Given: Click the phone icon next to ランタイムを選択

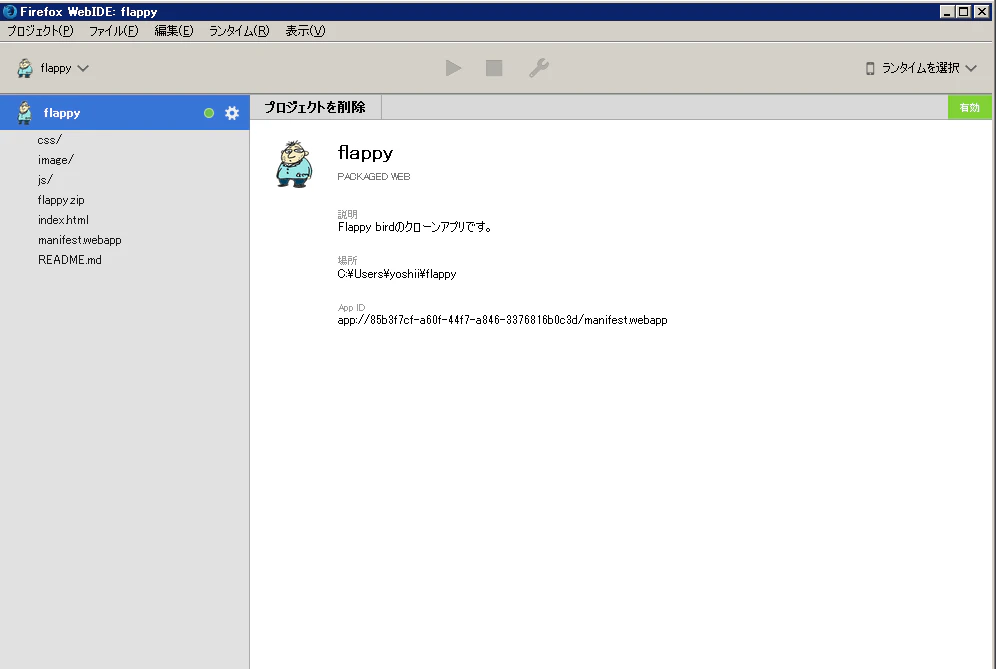Looking at the screenshot, I should 870,68.
